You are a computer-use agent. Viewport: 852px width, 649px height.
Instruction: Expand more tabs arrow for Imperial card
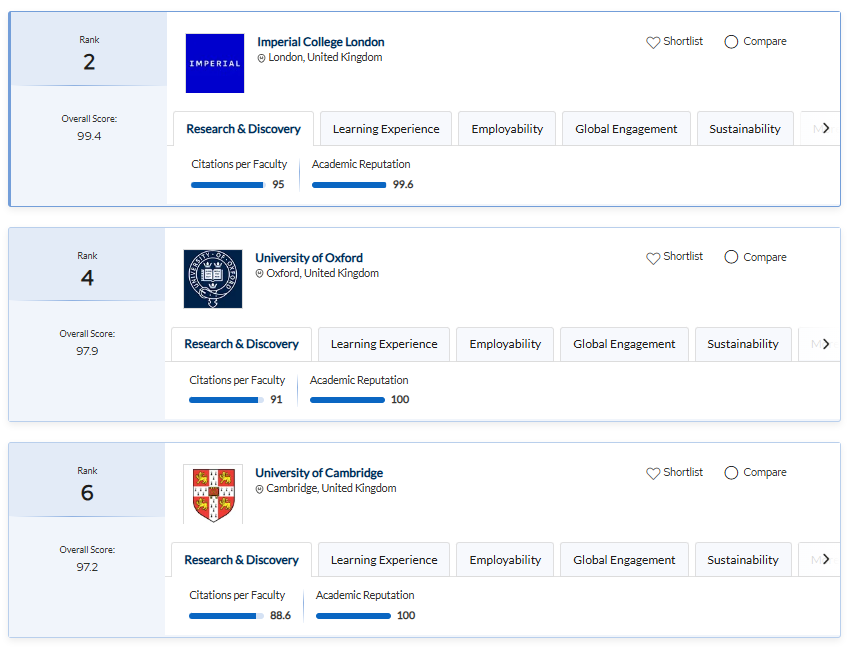(x=826, y=128)
